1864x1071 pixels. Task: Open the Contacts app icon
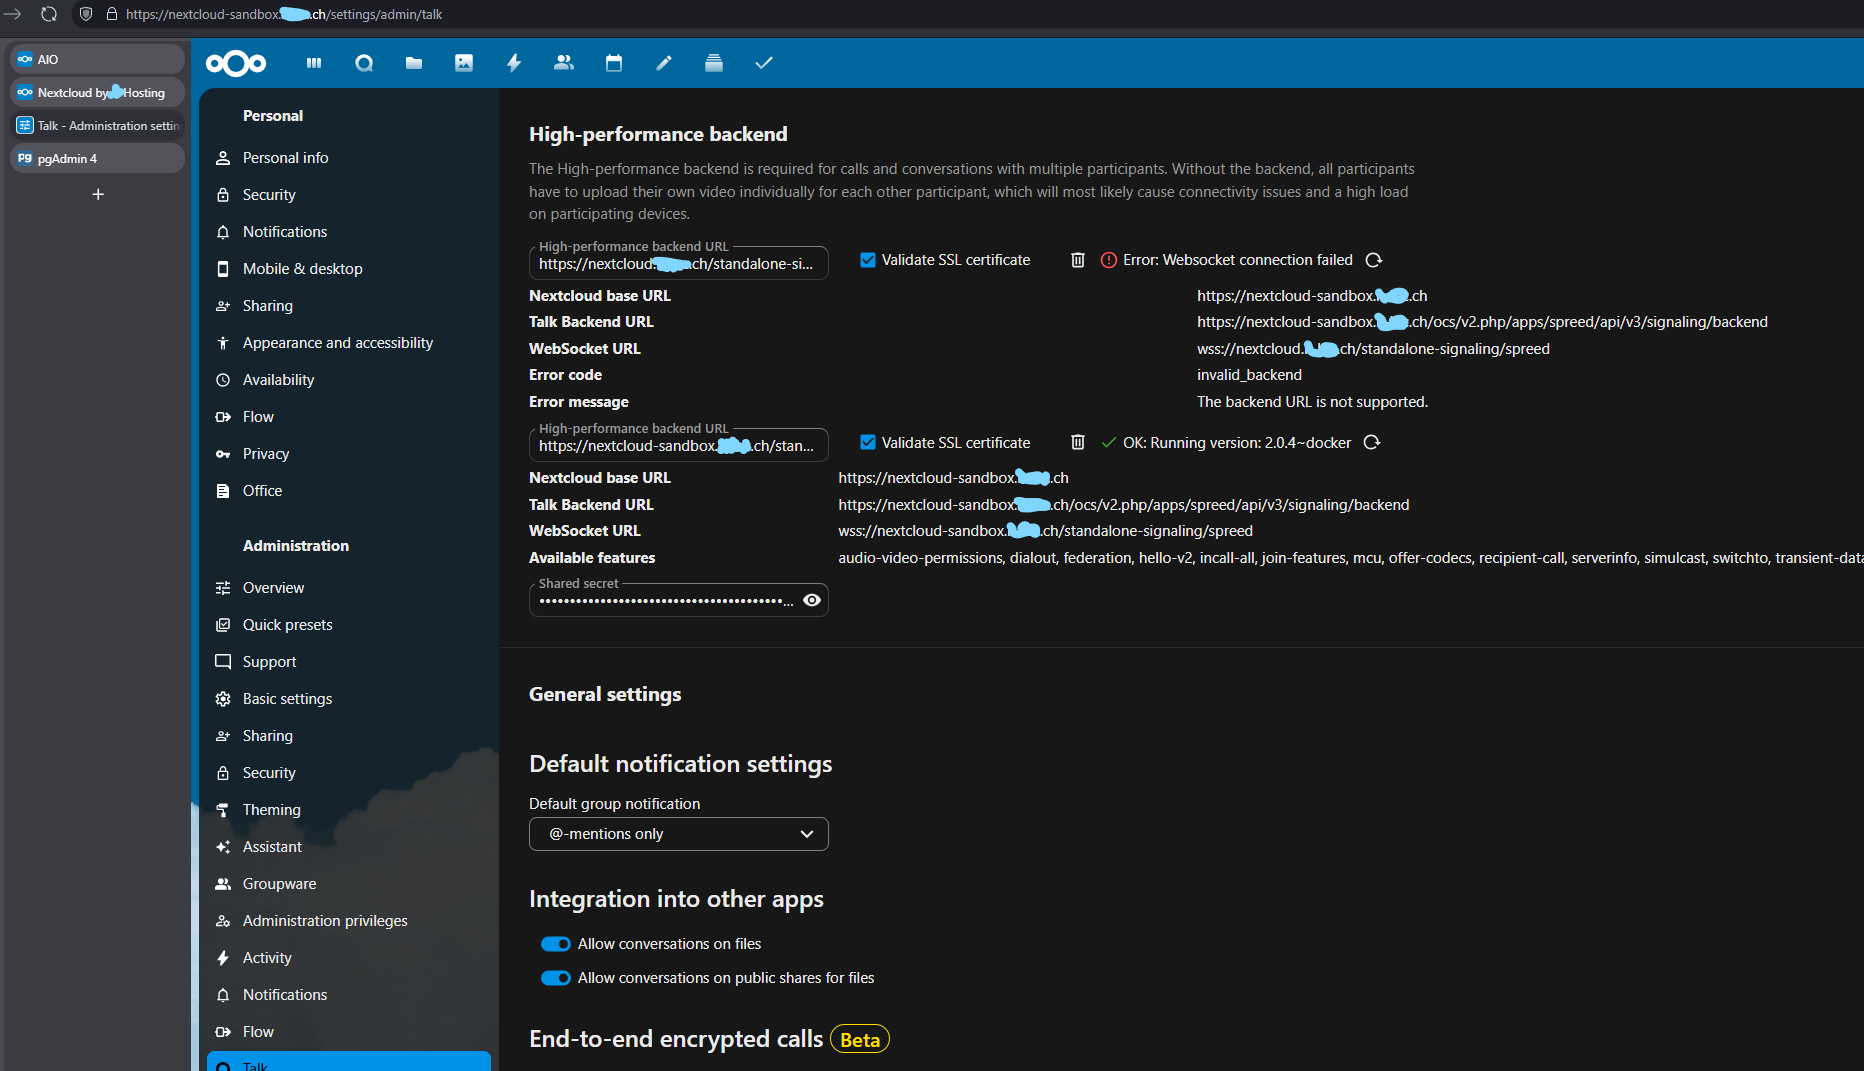564,63
